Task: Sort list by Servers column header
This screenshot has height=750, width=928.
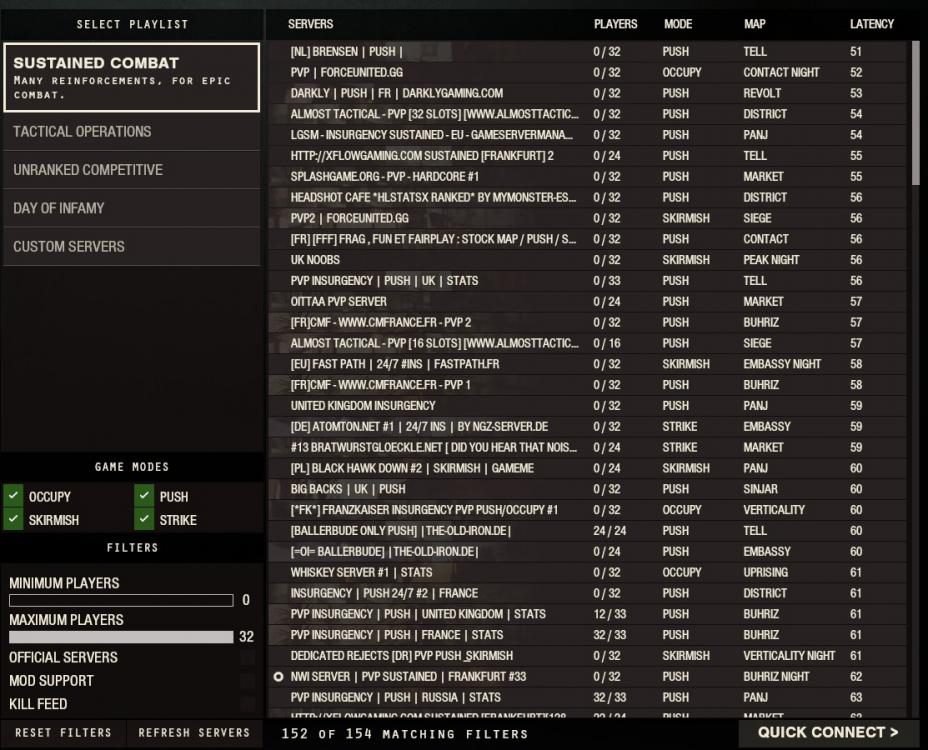Action: pyautogui.click(x=310, y=24)
